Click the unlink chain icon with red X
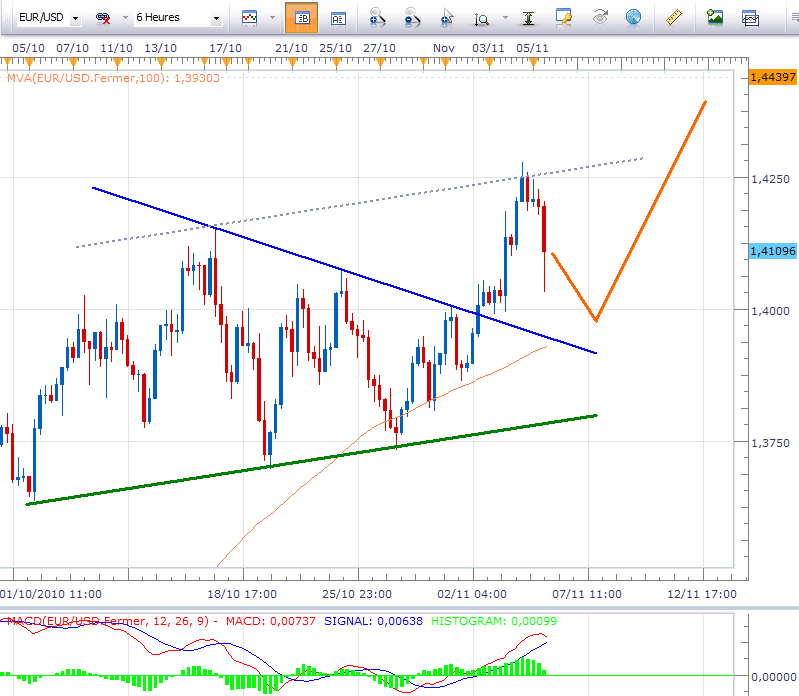Screen dimensions: 799x696 (x=103, y=18)
